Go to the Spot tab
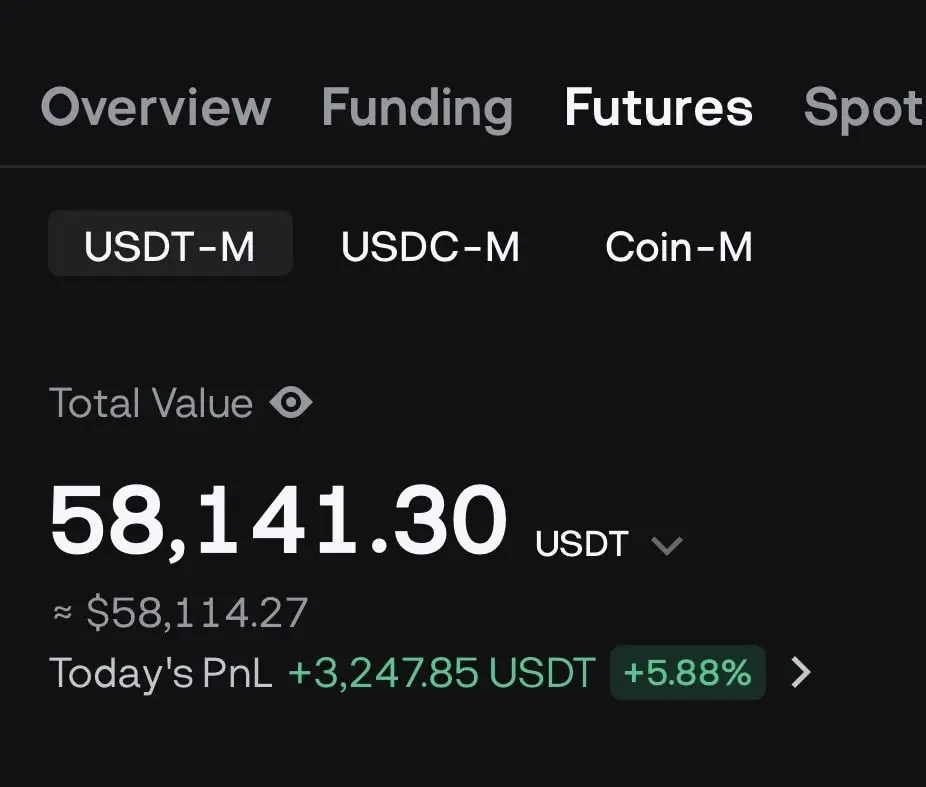 click(863, 107)
